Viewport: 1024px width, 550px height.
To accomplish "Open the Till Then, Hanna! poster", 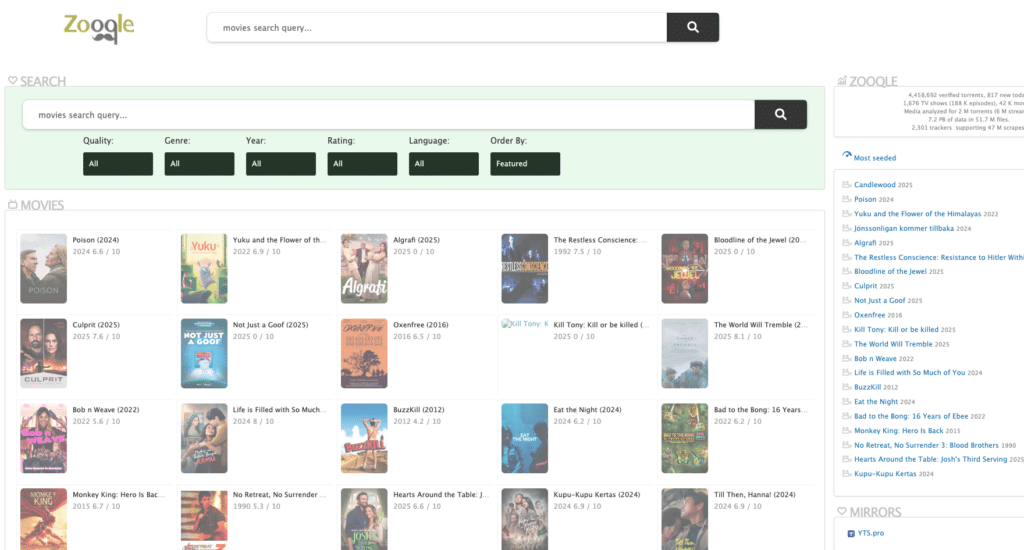I will (684, 519).
